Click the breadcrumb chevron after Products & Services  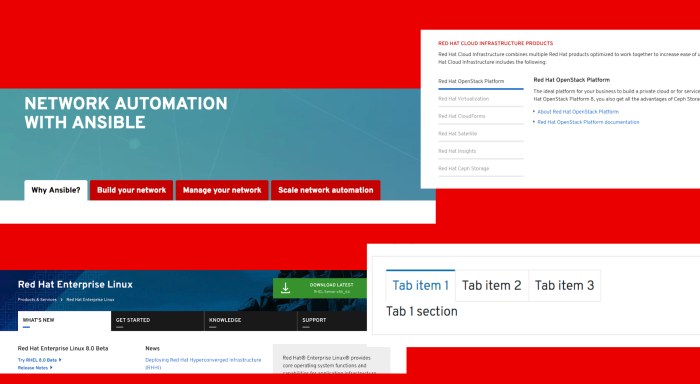tap(62, 300)
